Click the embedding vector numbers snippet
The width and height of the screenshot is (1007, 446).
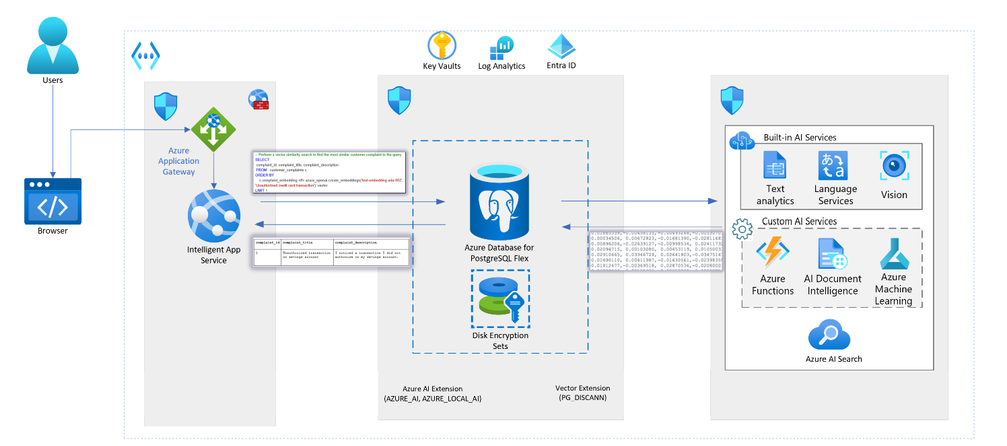(x=657, y=251)
